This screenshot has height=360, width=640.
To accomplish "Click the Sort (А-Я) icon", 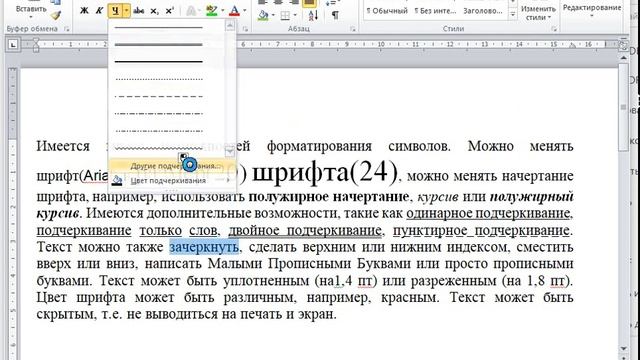I will [x=313, y=16].
